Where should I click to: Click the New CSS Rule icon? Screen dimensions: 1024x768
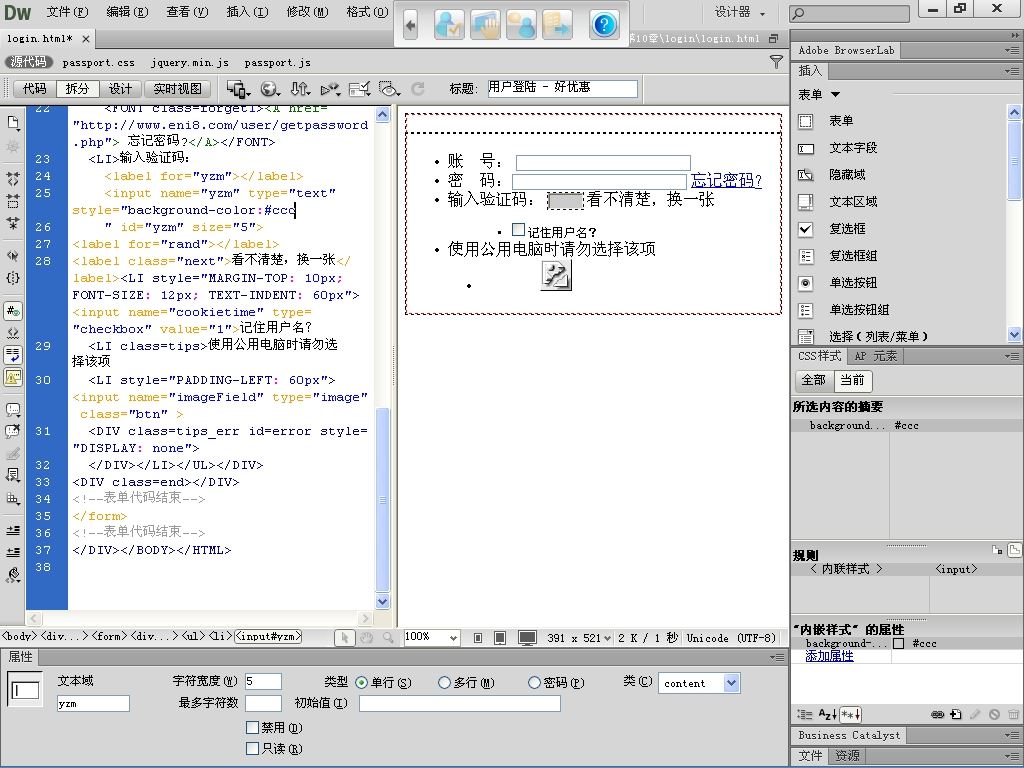pyautogui.click(x=955, y=714)
